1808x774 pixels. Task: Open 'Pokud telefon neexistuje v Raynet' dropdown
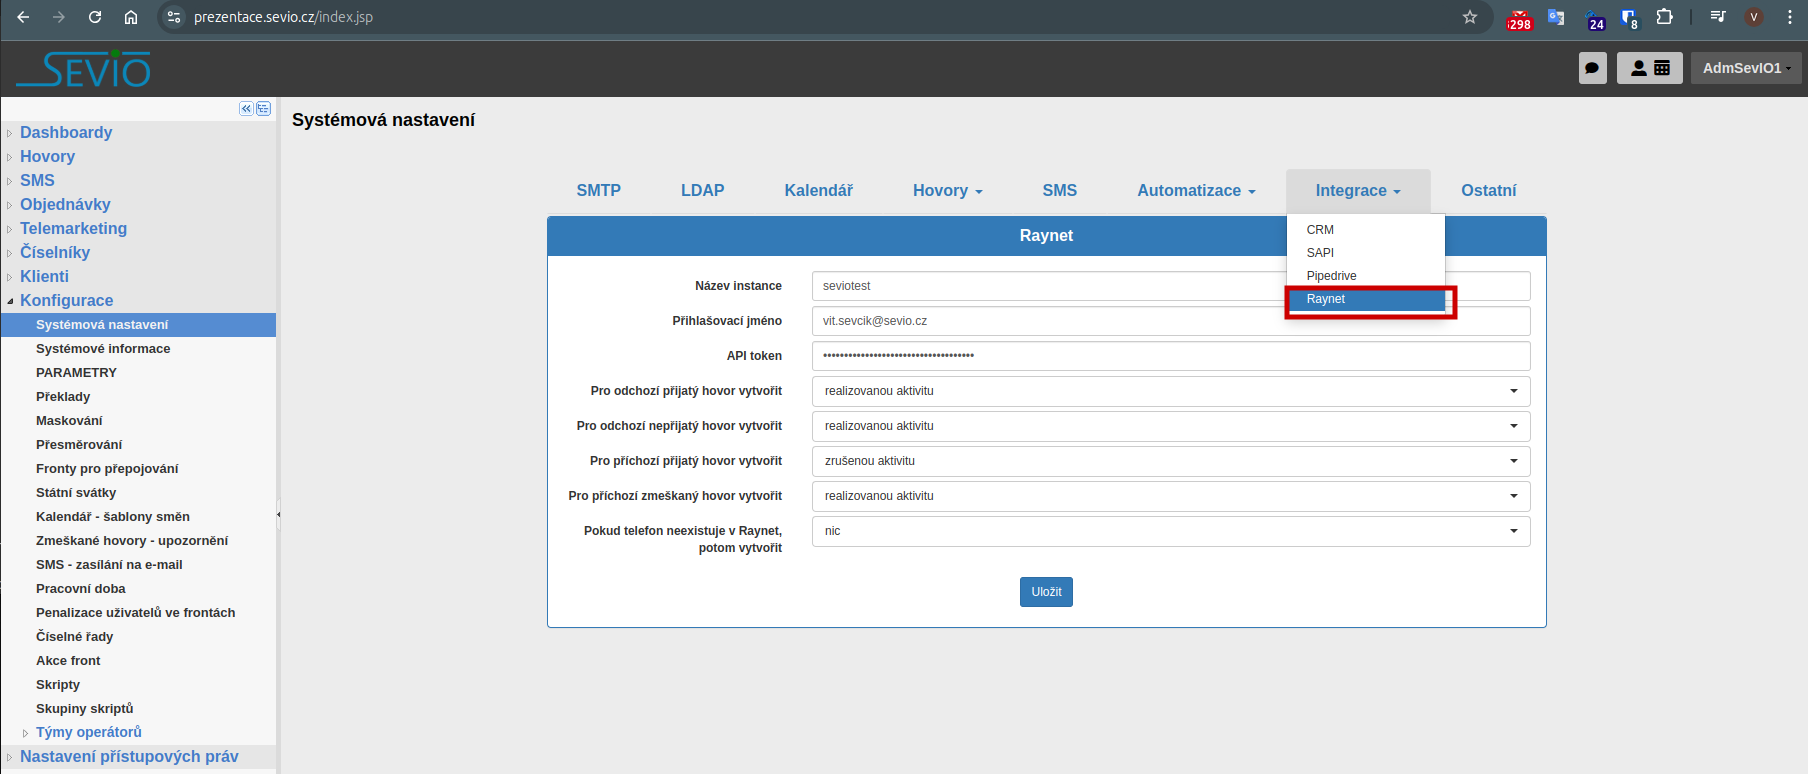point(1170,531)
